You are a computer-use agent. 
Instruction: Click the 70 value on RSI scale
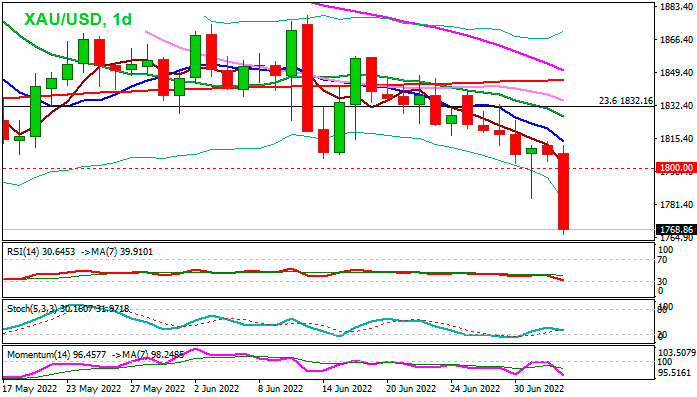662,260
